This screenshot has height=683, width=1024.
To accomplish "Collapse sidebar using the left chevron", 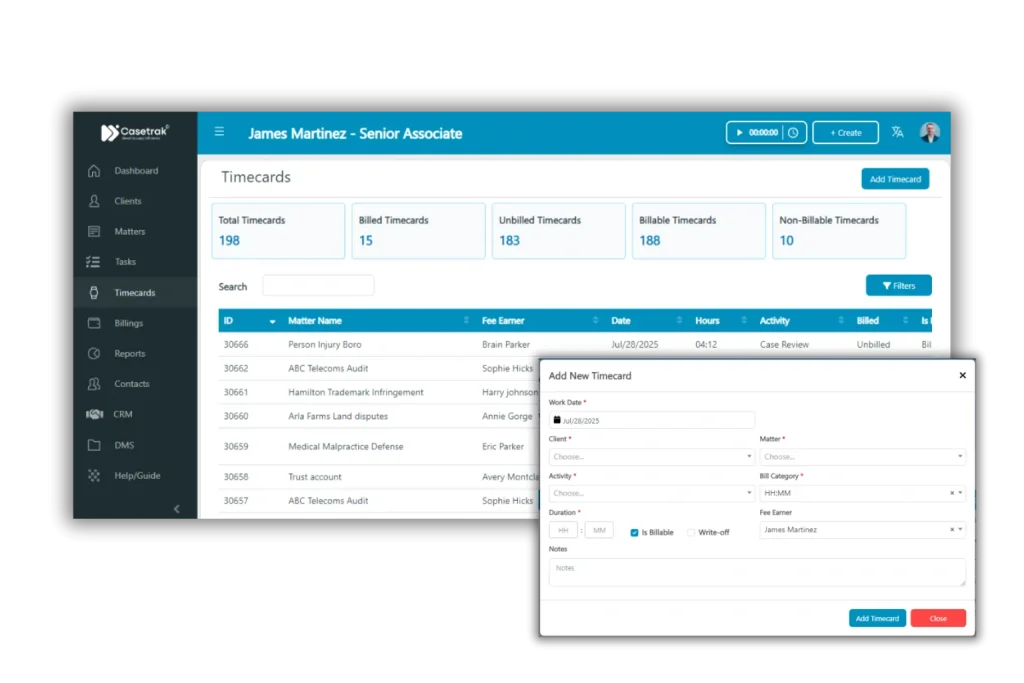I will pyautogui.click(x=177, y=509).
